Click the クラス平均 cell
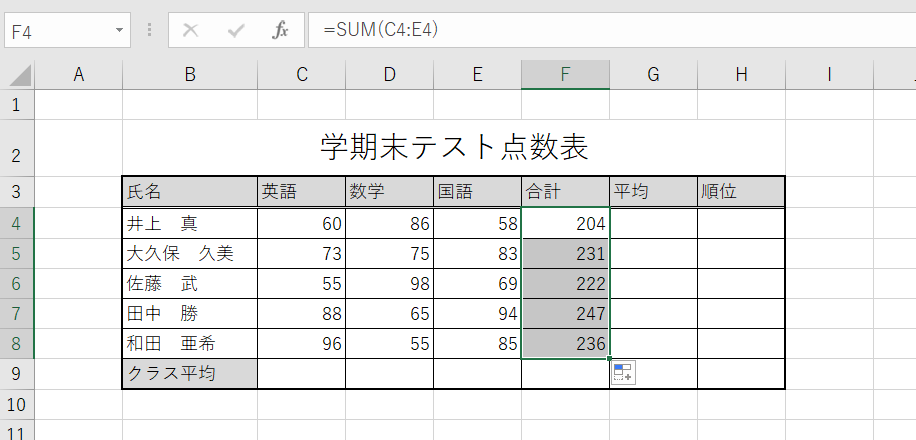Image resolution: width=916 pixels, height=440 pixels. [x=189, y=374]
